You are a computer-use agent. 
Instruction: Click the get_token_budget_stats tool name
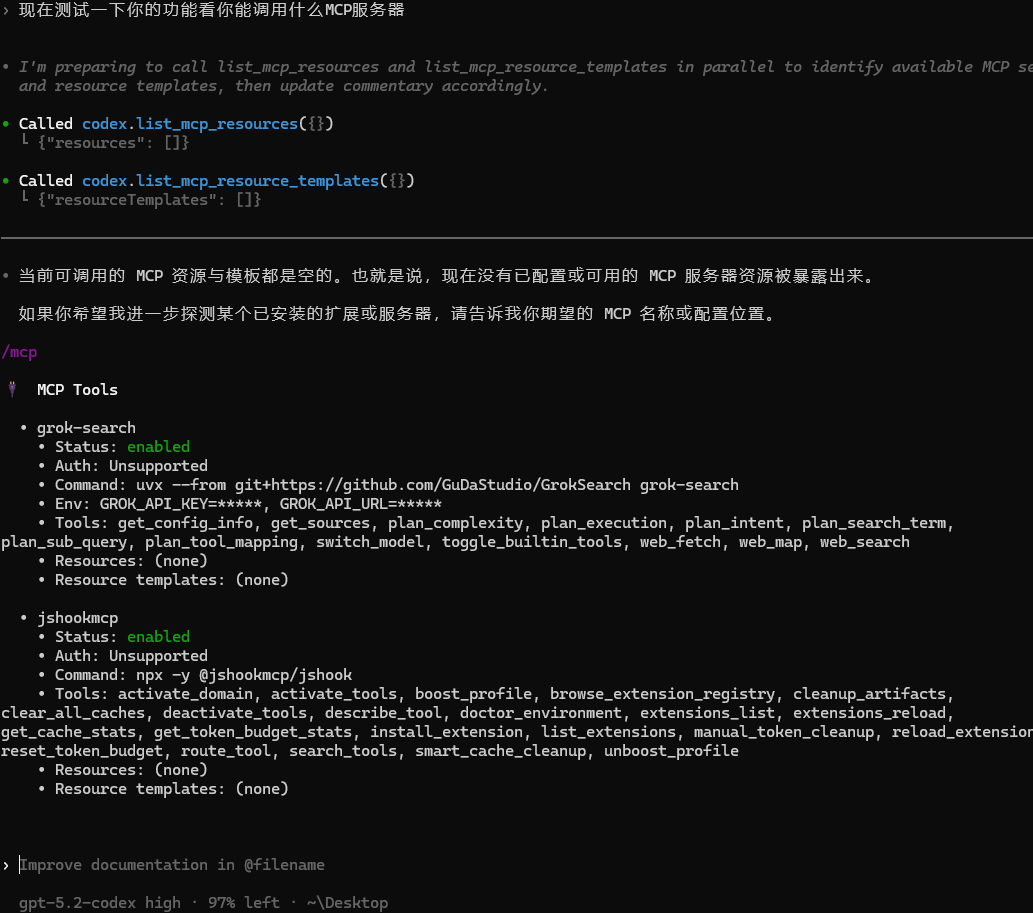253,733
